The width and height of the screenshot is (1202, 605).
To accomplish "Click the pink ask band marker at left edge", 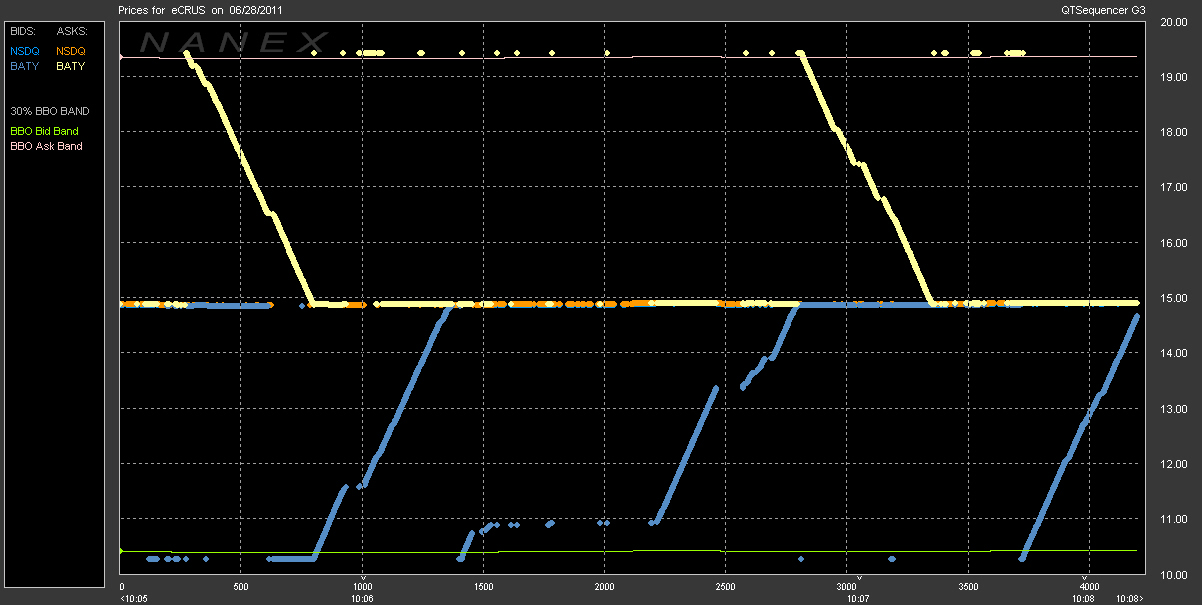I will (x=120, y=57).
